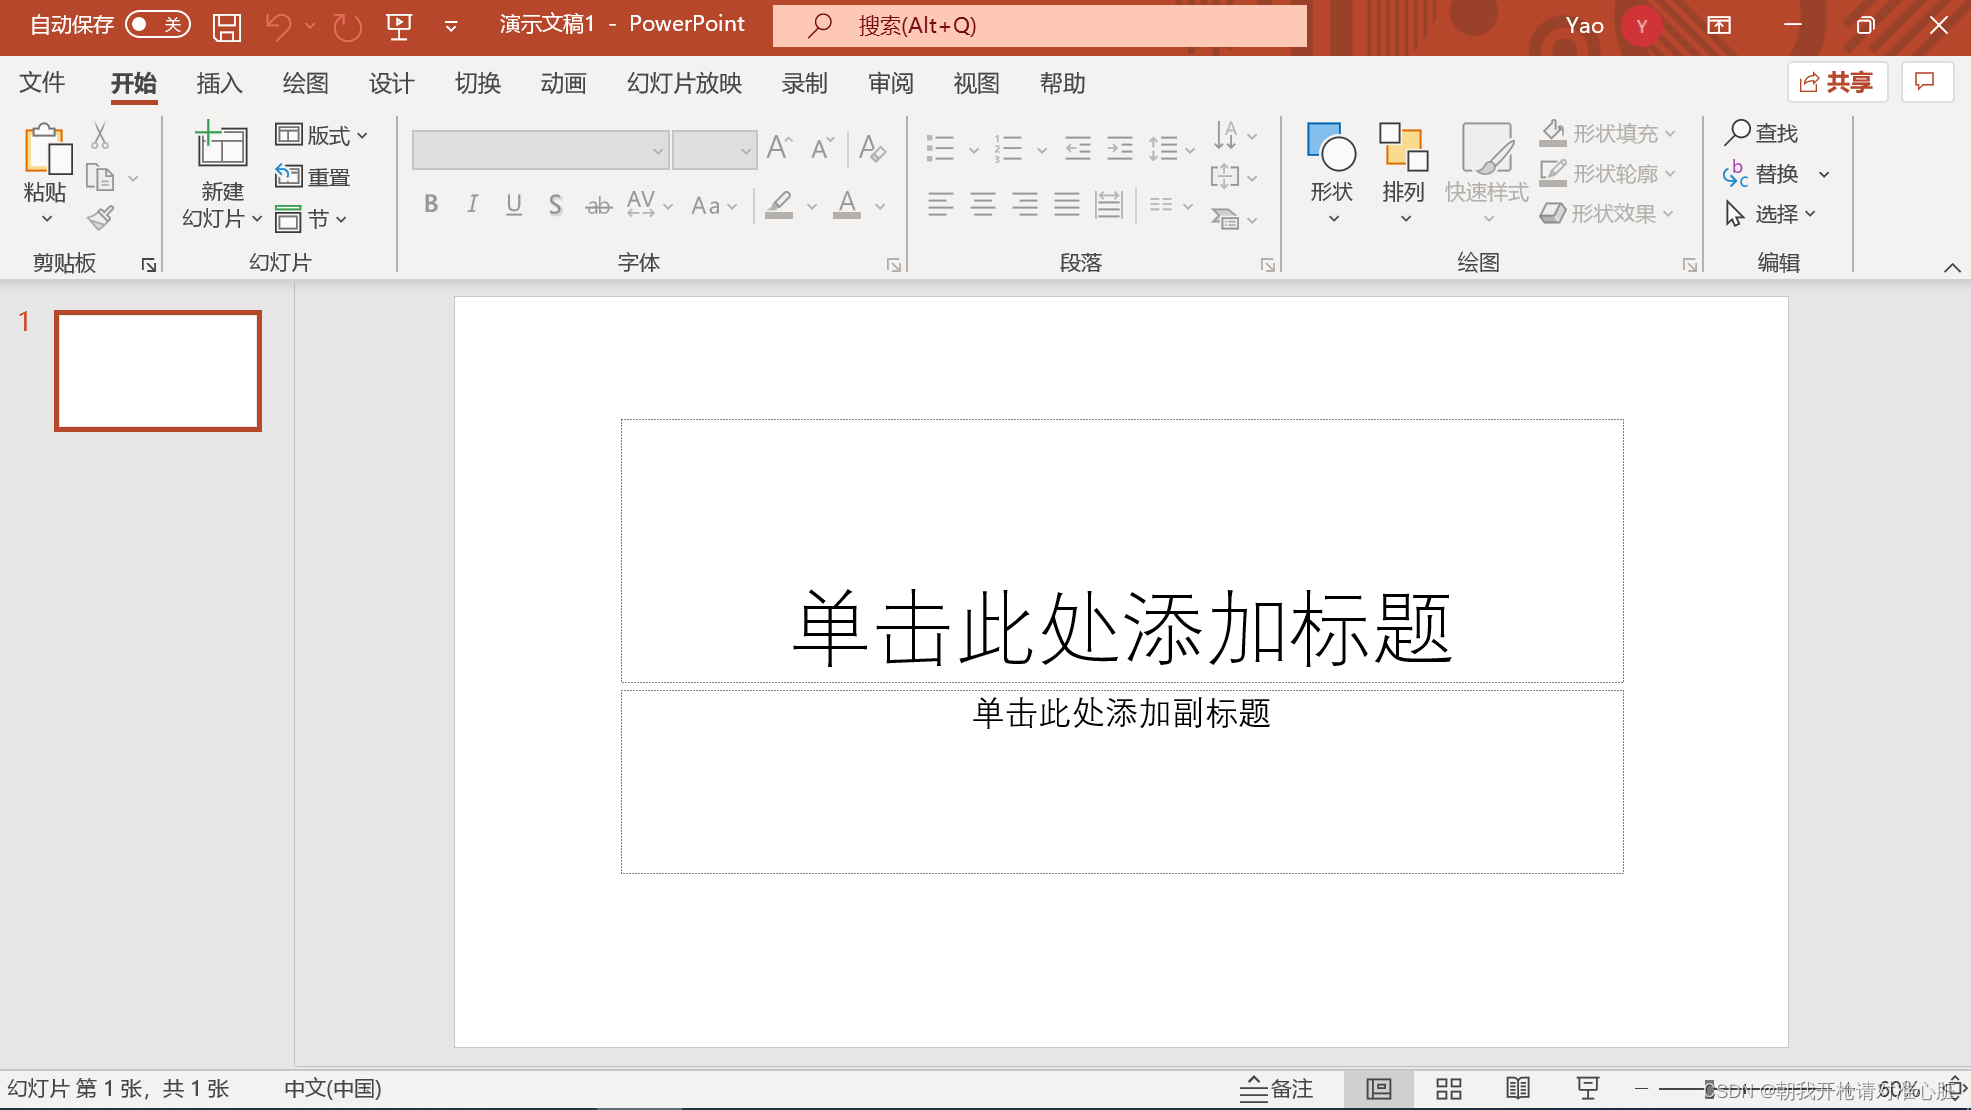This screenshot has width=1971, height=1110.
Task: Toggle Bold formatting
Action: coord(431,205)
